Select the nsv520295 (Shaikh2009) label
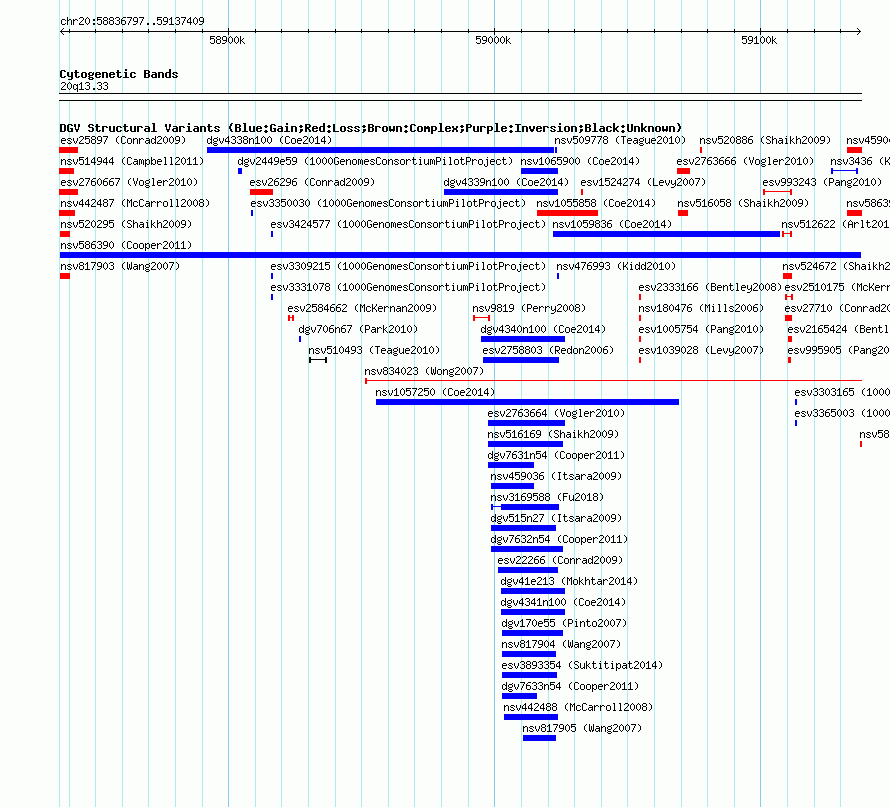890x807 pixels. pos(126,224)
